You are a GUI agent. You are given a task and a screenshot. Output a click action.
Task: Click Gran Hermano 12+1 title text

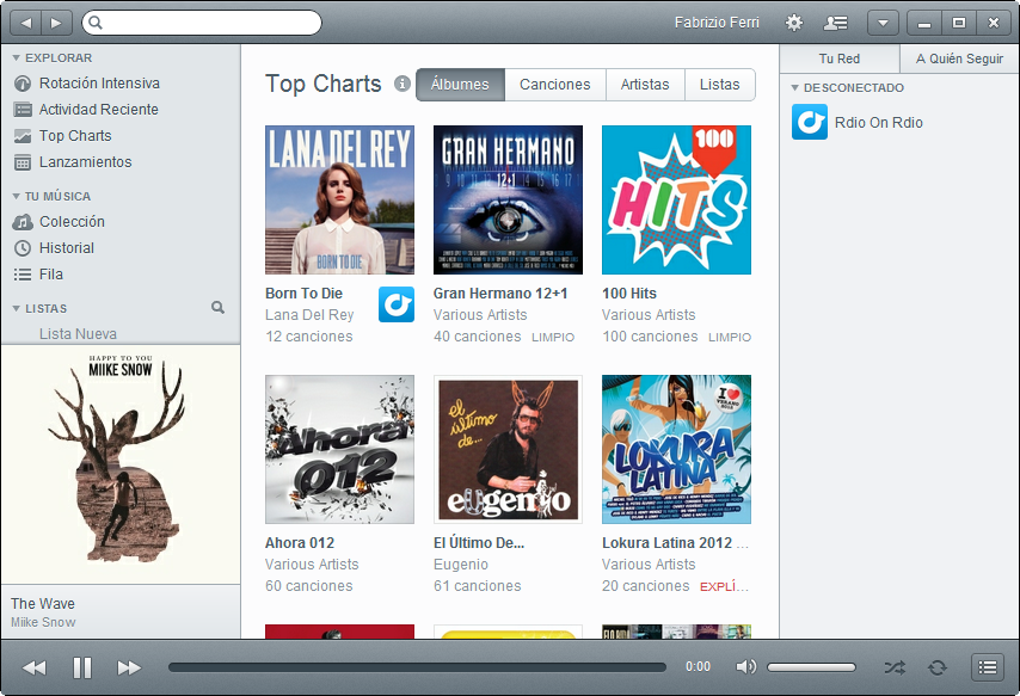[x=500, y=293]
